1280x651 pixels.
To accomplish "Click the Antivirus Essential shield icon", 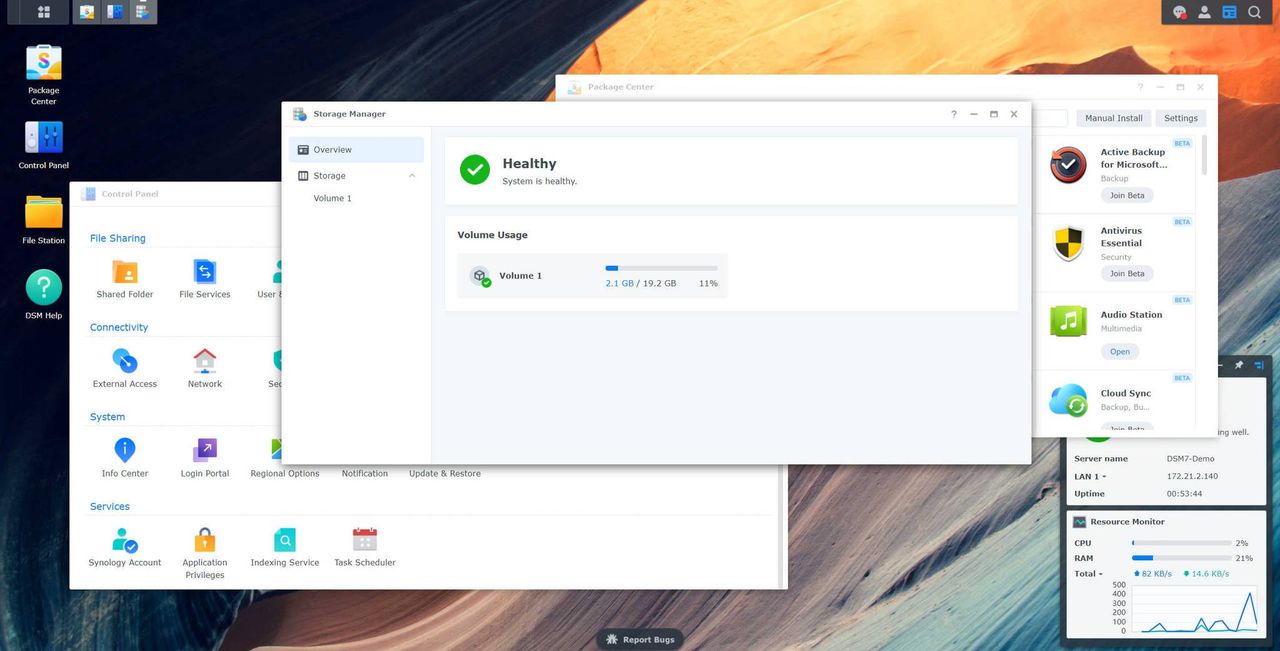I will tap(1068, 243).
